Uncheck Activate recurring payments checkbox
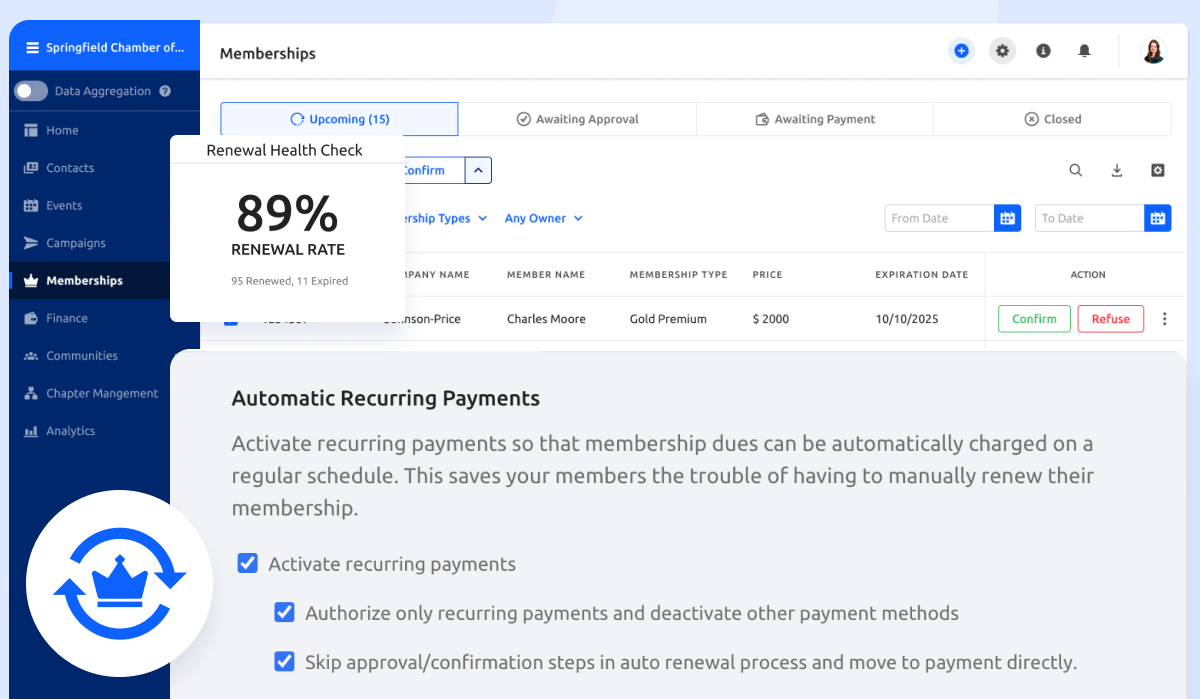Viewport: 1200px width, 699px height. 248,564
